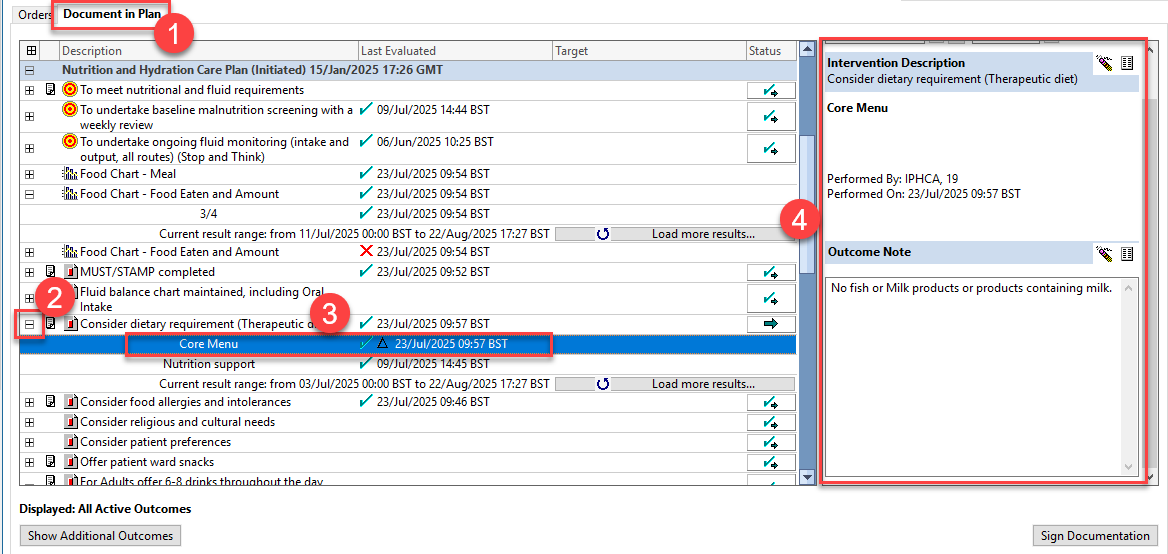1168x554 pixels.
Task: Expand the MUST/STAMP completed row
Action: pos(30,273)
